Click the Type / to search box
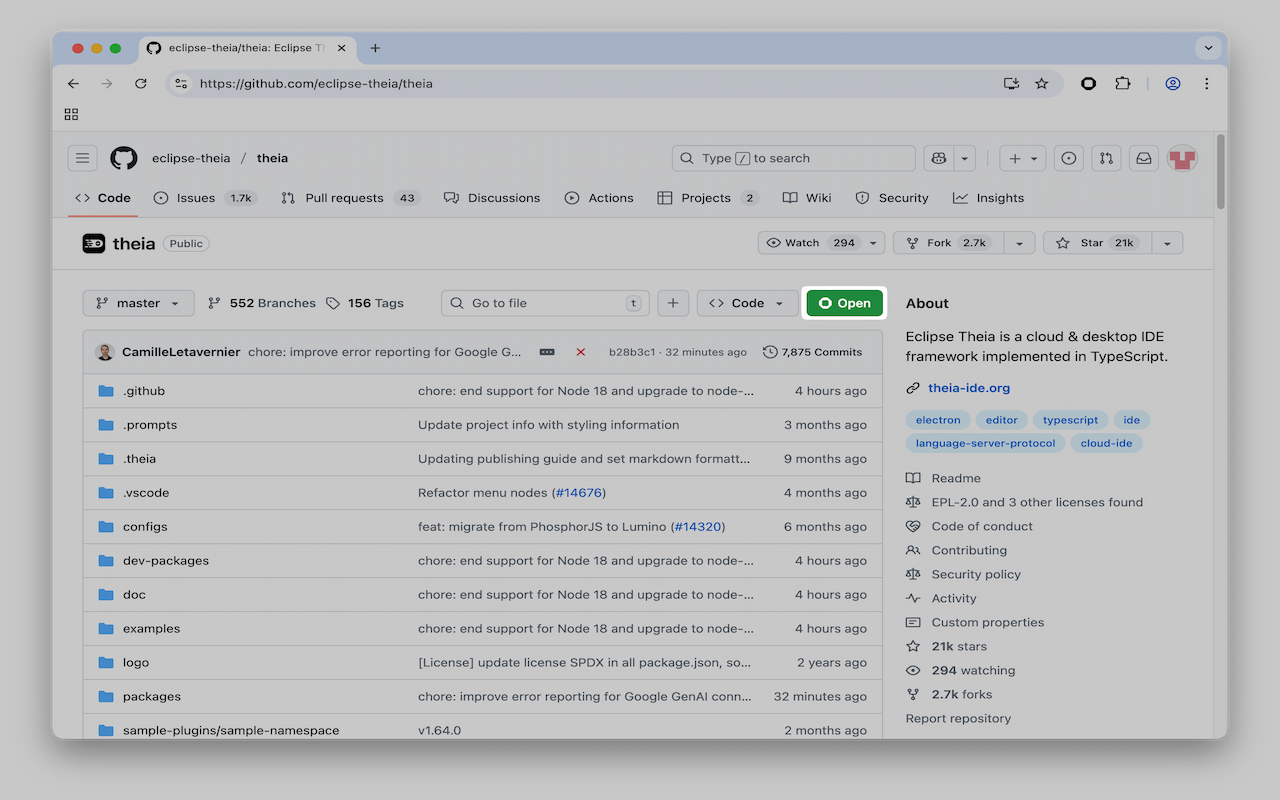This screenshot has height=800, width=1280. pyautogui.click(x=794, y=158)
